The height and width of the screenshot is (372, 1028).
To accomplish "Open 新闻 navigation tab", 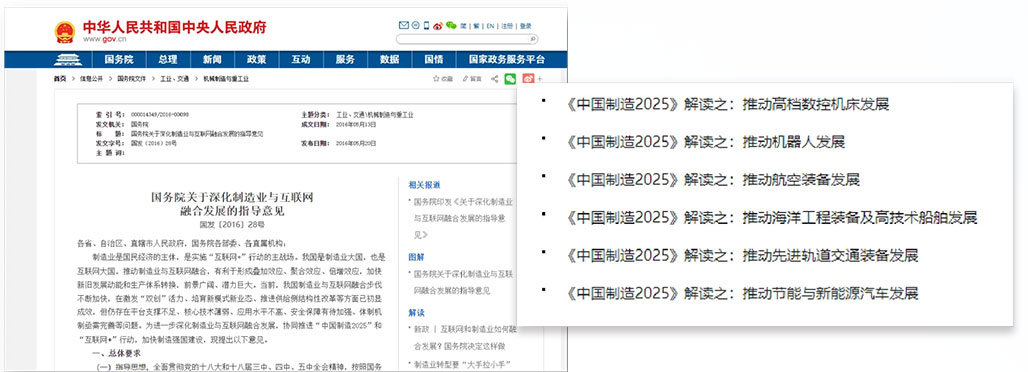I will [212, 59].
